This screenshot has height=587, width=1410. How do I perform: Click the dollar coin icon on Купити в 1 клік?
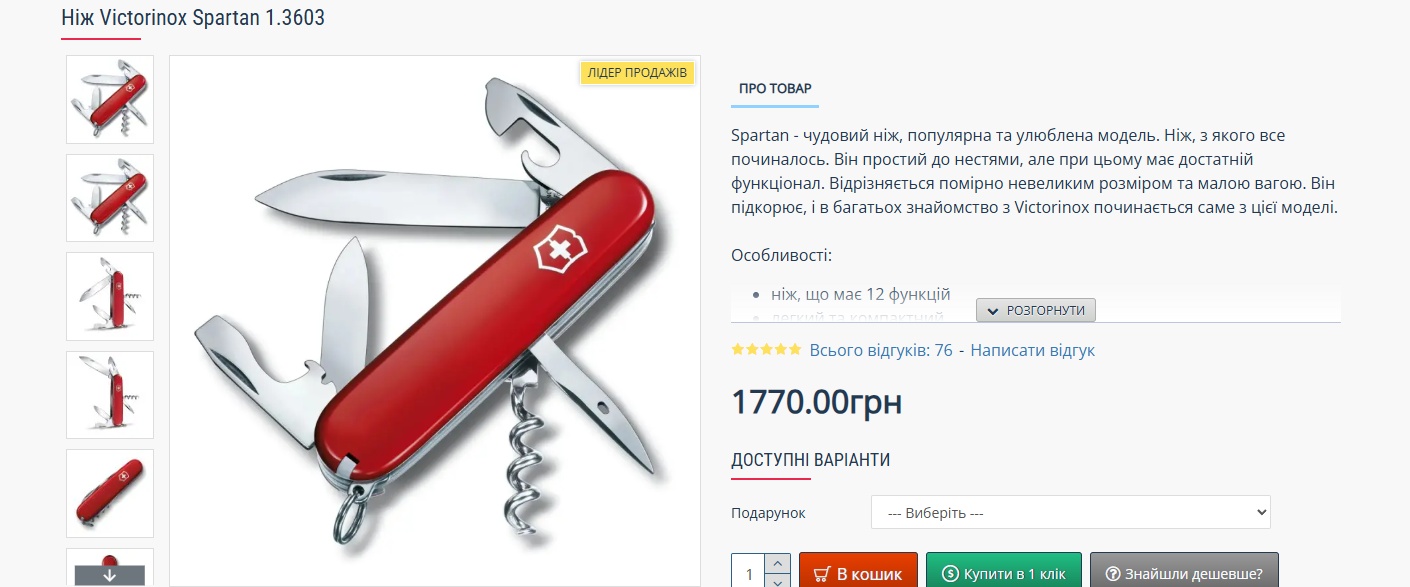pos(950,574)
